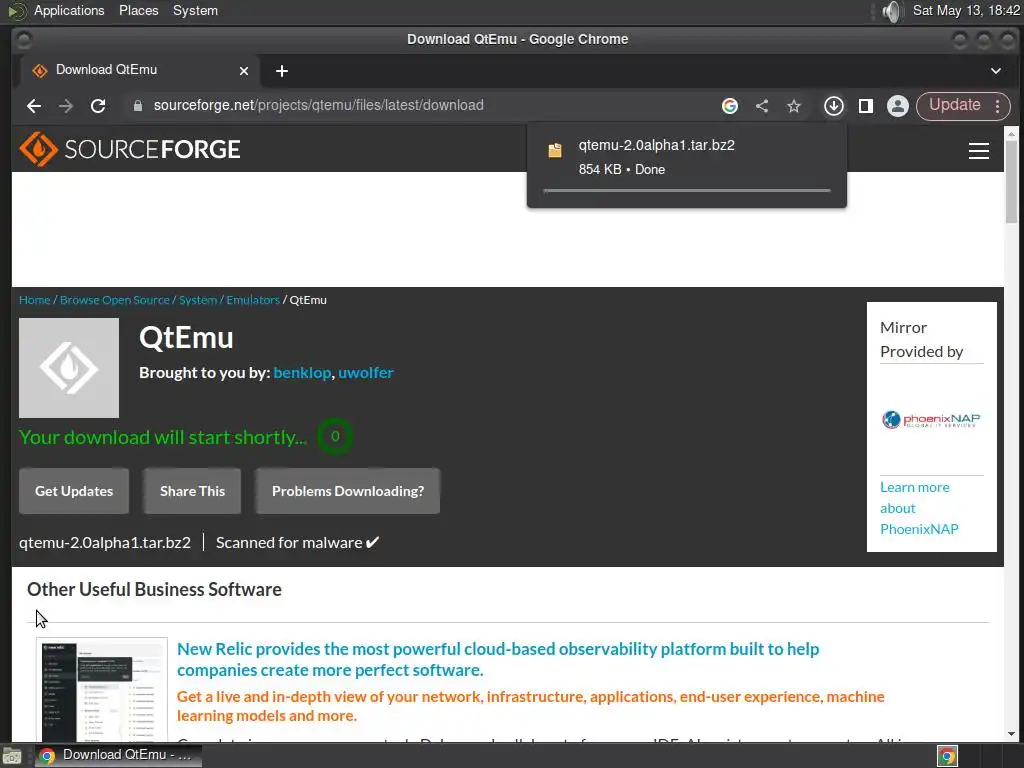1024x768 pixels.
Task: Open the Chrome profile avatar
Action: (x=898, y=106)
